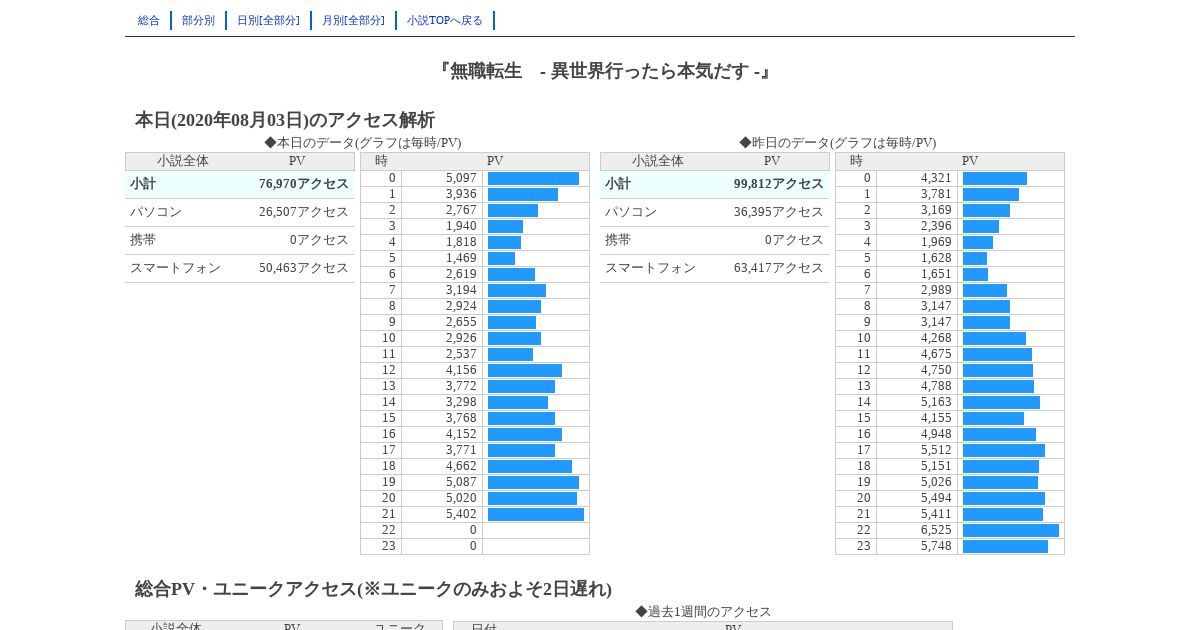Image resolution: width=1200 pixels, height=630 pixels.
Task: Click today's hour 12 bar with 4,156 PV
Action: point(525,371)
